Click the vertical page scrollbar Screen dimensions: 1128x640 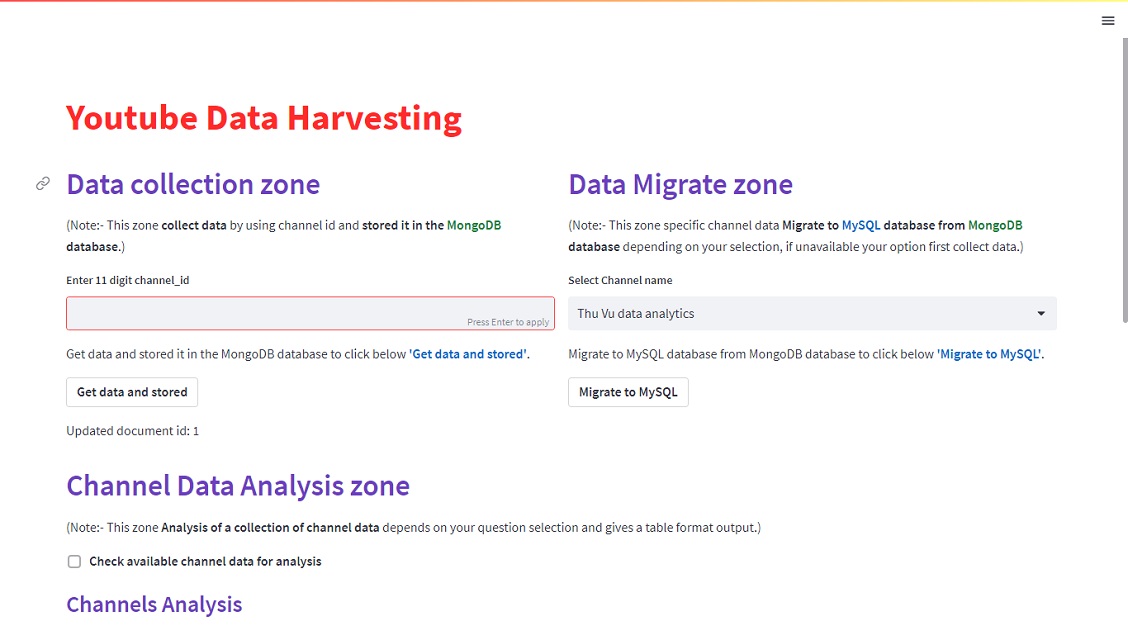(1124, 180)
